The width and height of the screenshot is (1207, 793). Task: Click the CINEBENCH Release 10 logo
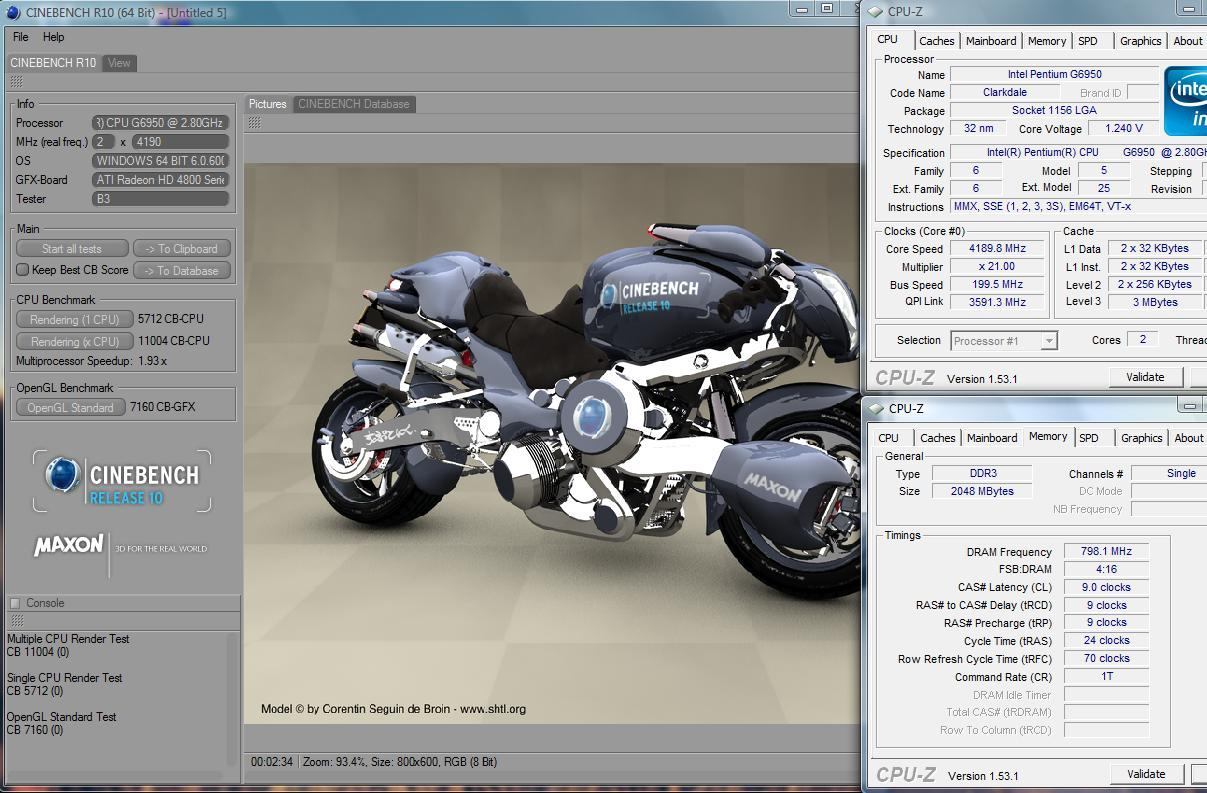click(x=122, y=481)
